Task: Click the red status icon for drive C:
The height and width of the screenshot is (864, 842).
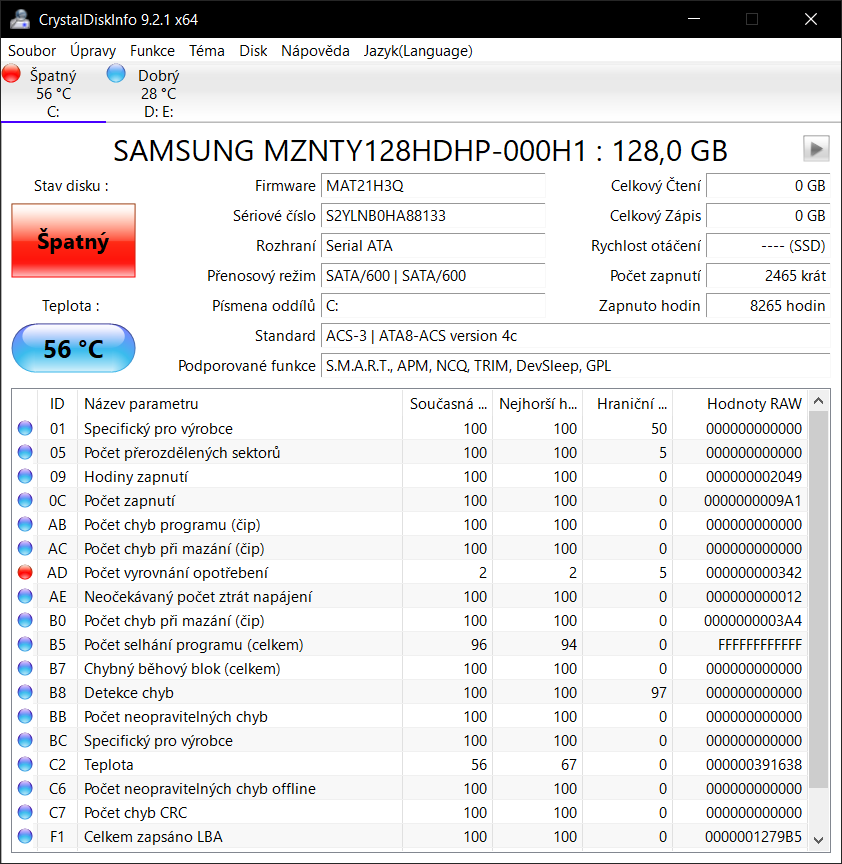Action: (12, 73)
